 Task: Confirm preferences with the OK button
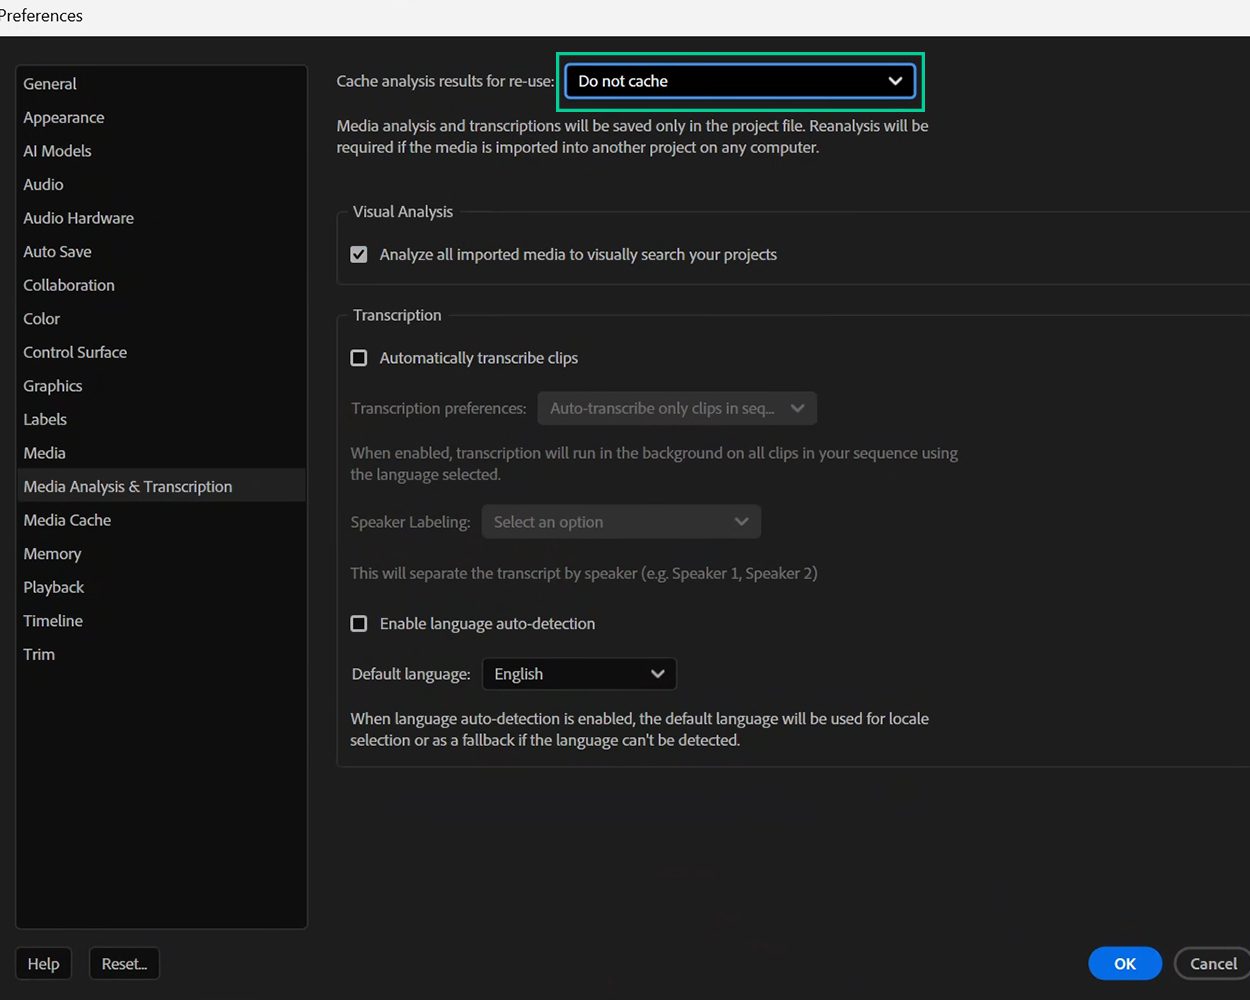[1125, 964]
